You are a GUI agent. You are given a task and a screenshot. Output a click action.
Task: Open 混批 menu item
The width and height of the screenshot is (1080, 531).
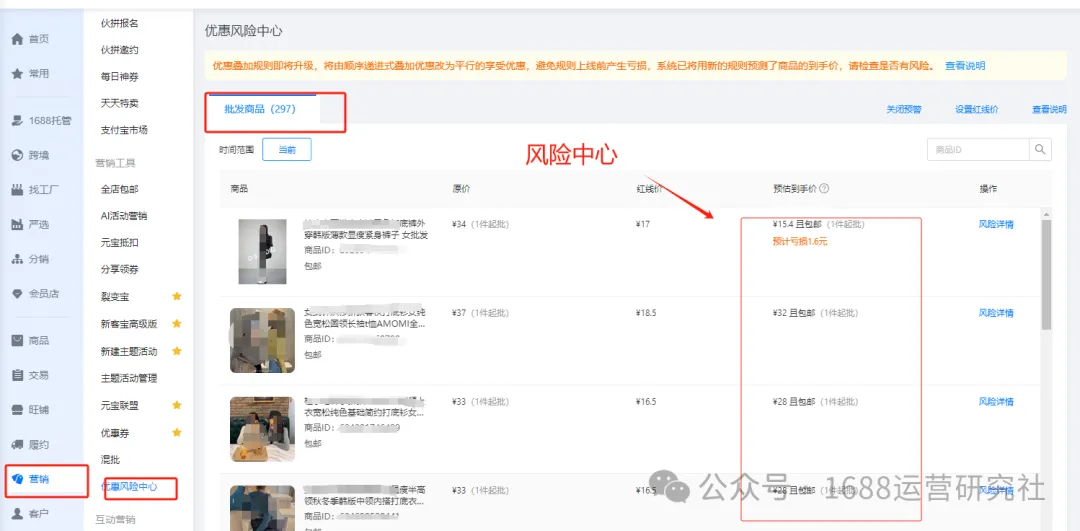point(110,459)
